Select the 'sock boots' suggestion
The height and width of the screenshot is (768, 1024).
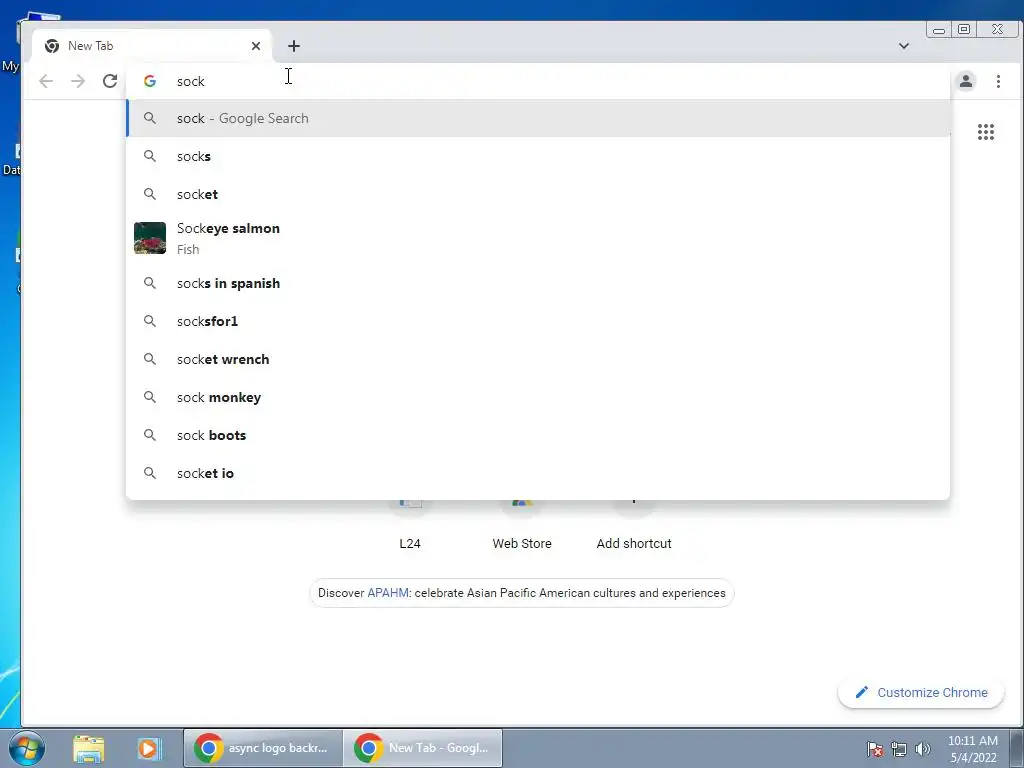(537, 434)
